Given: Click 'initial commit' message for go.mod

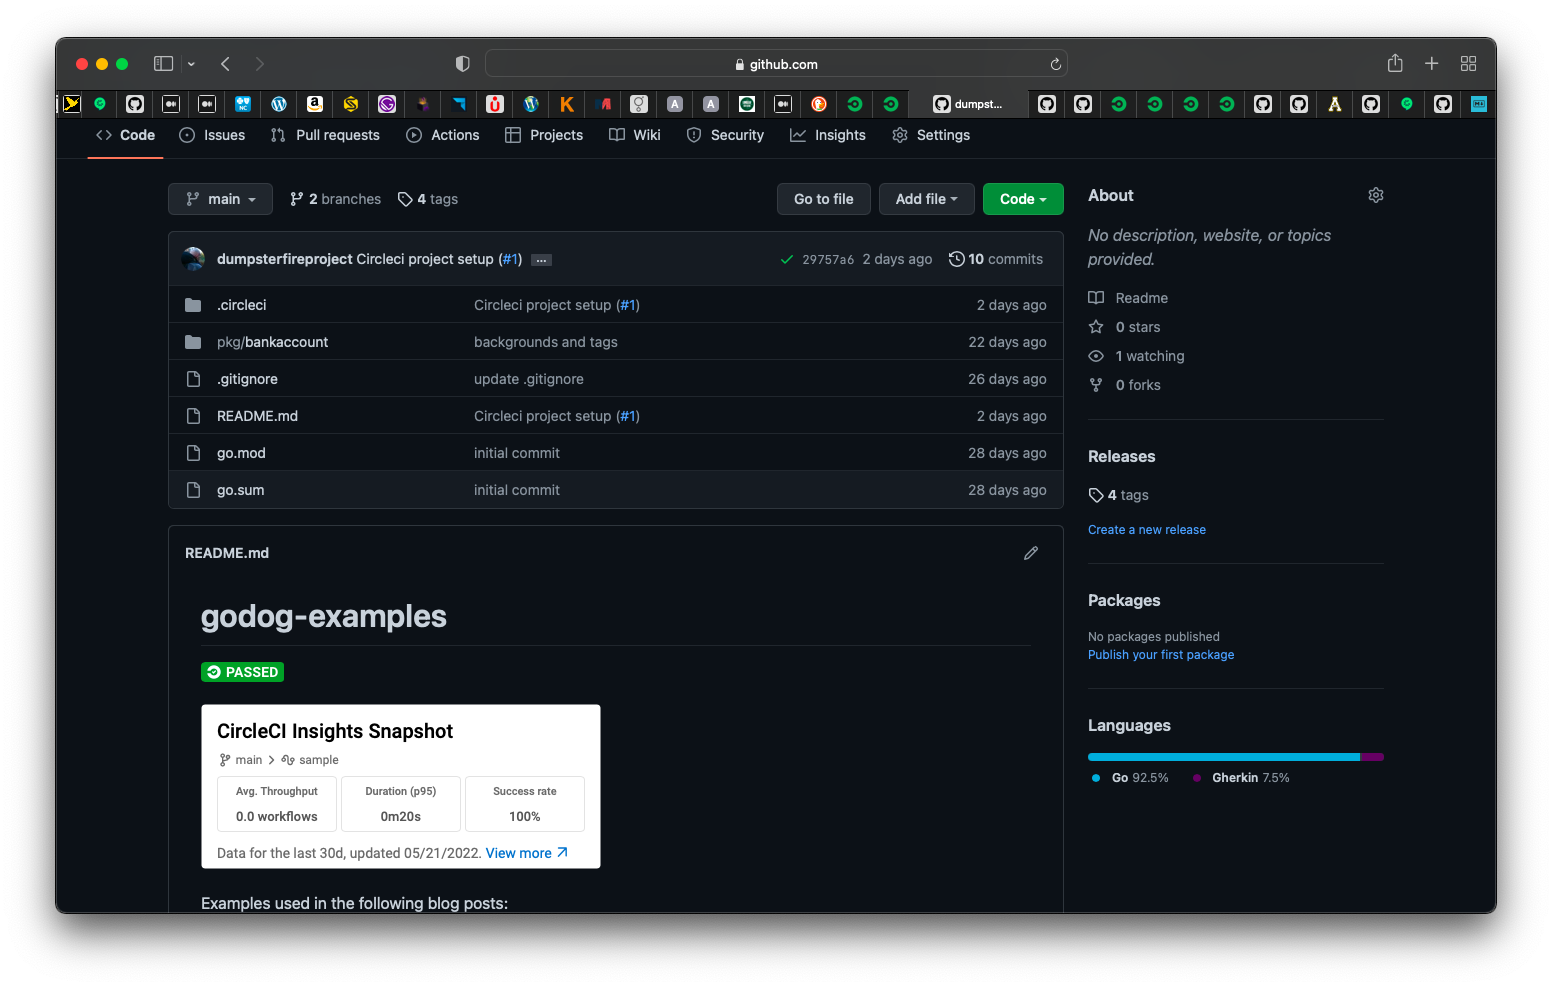Looking at the screenshot, I should tap(517, 453).
